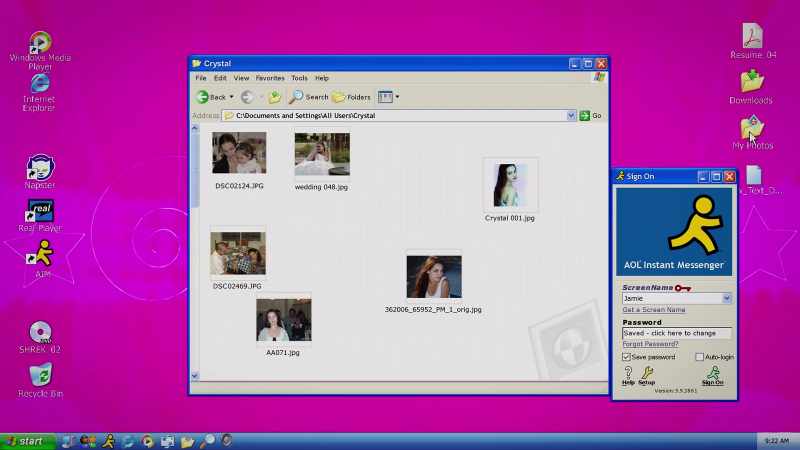Click the Views toolbar icon
The image size is (800, 450).
pyautogui.click(x=385, y=97)
